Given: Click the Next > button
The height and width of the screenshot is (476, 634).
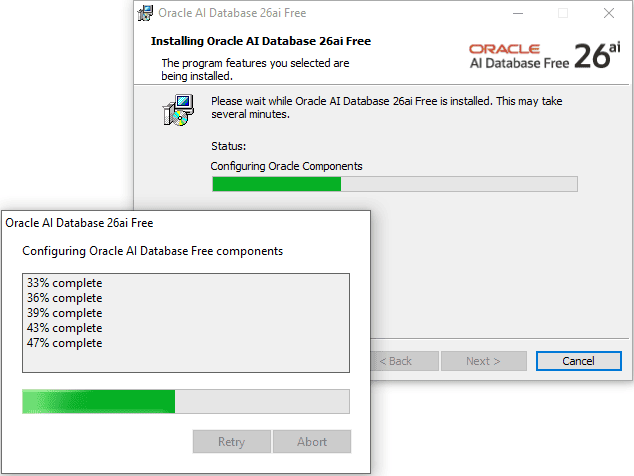Looking at the screenshot, I should pyautogui.click(x=483, y=361).
